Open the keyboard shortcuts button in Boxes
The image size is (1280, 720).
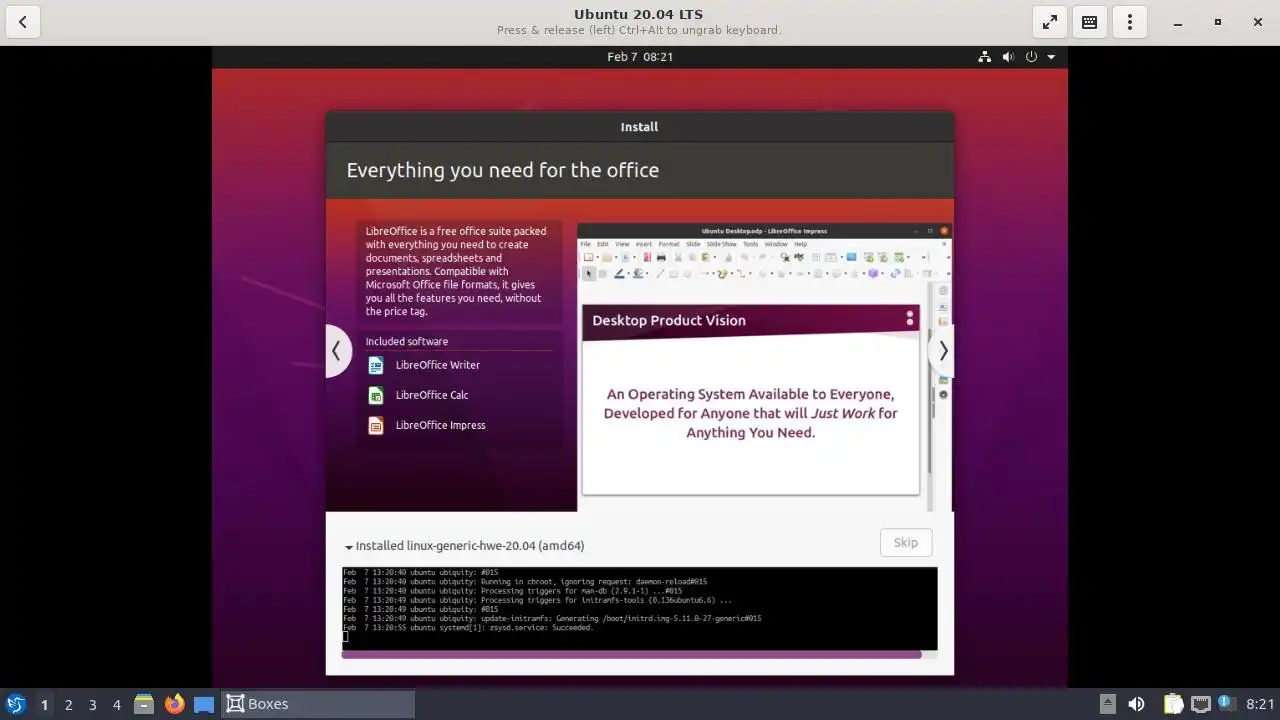coord(1090,22)
